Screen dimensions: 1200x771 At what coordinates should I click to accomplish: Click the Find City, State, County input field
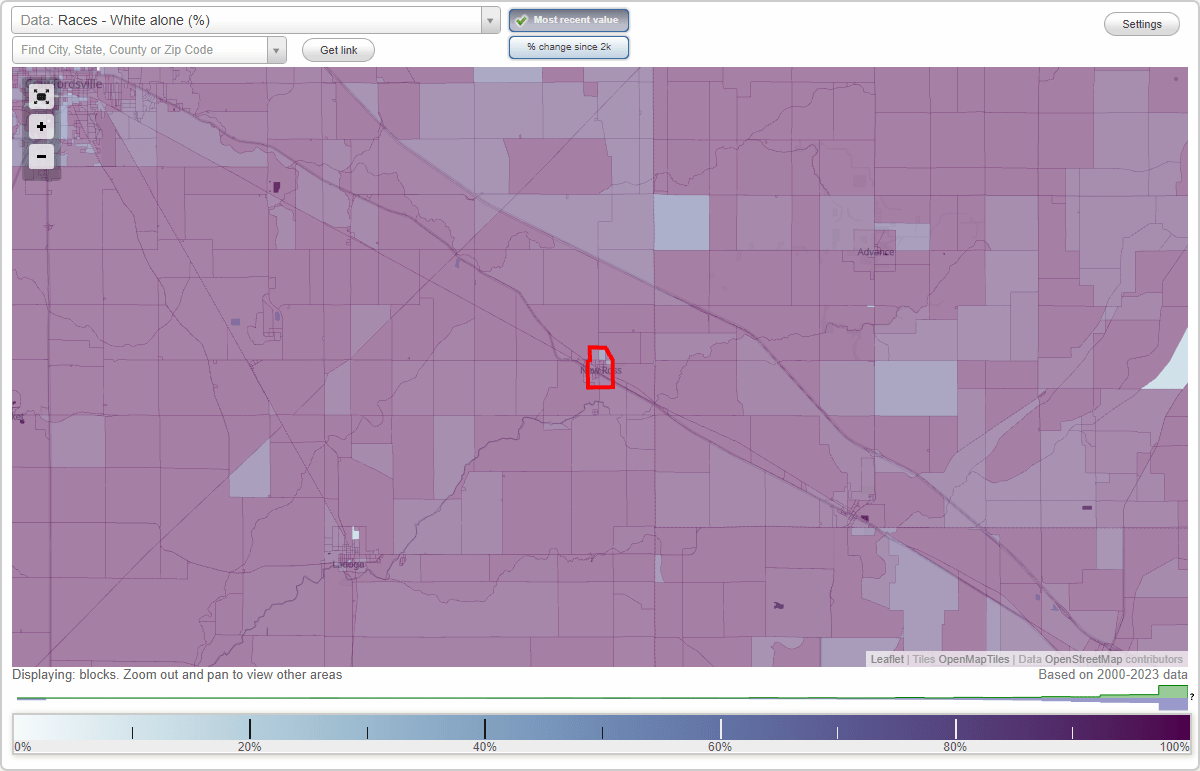(140, 48)
